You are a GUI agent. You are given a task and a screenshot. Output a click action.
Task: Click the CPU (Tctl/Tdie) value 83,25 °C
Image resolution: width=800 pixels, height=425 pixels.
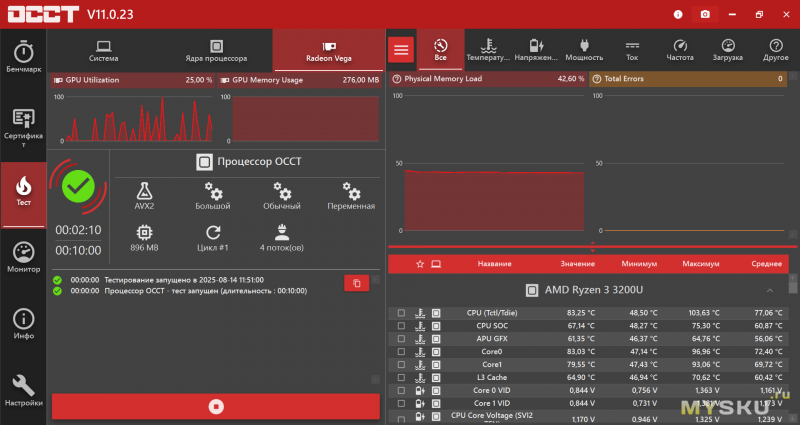[581, 313]
